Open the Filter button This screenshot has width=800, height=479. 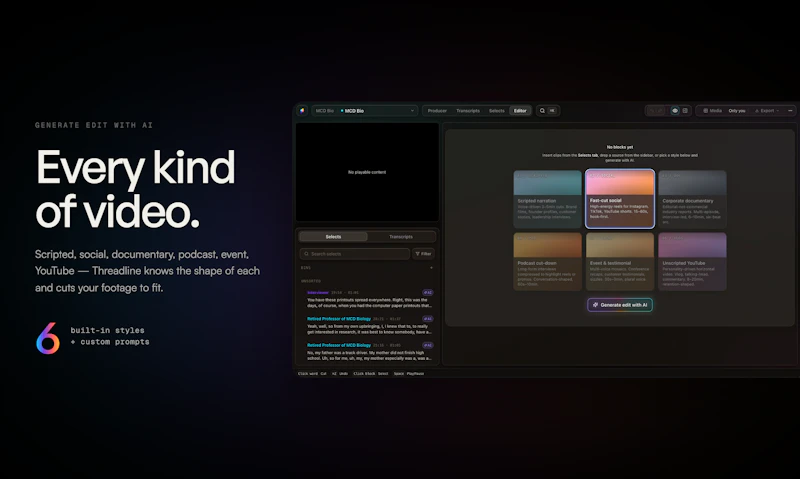point(423,254)
